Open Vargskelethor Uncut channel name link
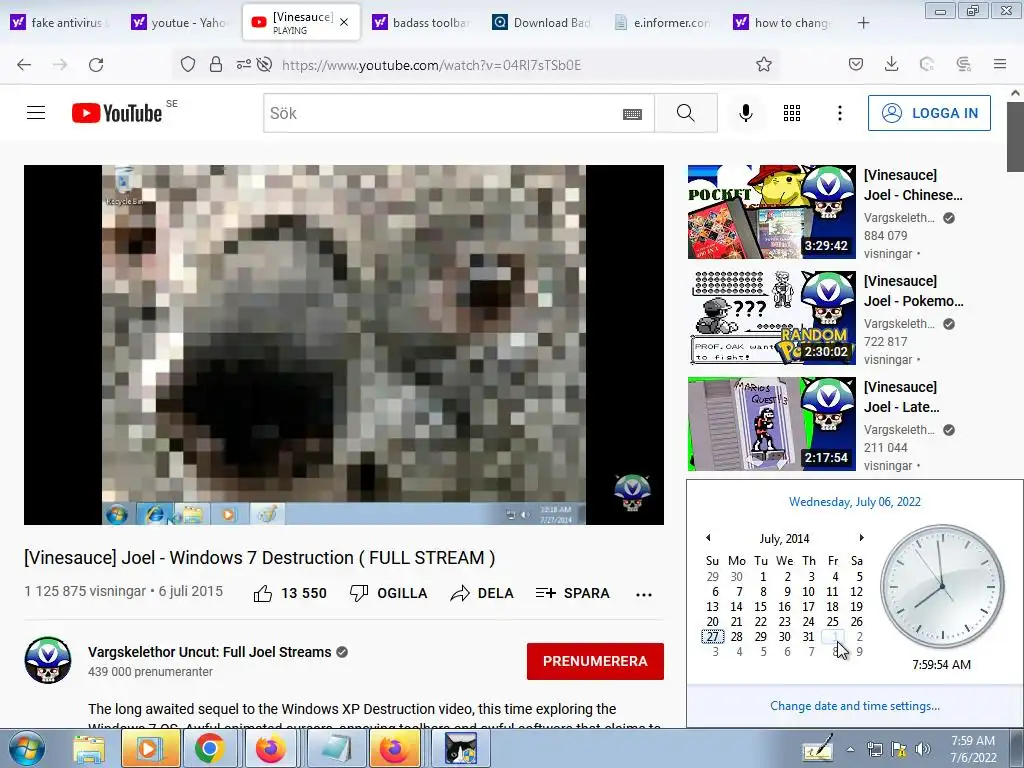This screenshot has height=768, width=1024. [x=210, y=652]
